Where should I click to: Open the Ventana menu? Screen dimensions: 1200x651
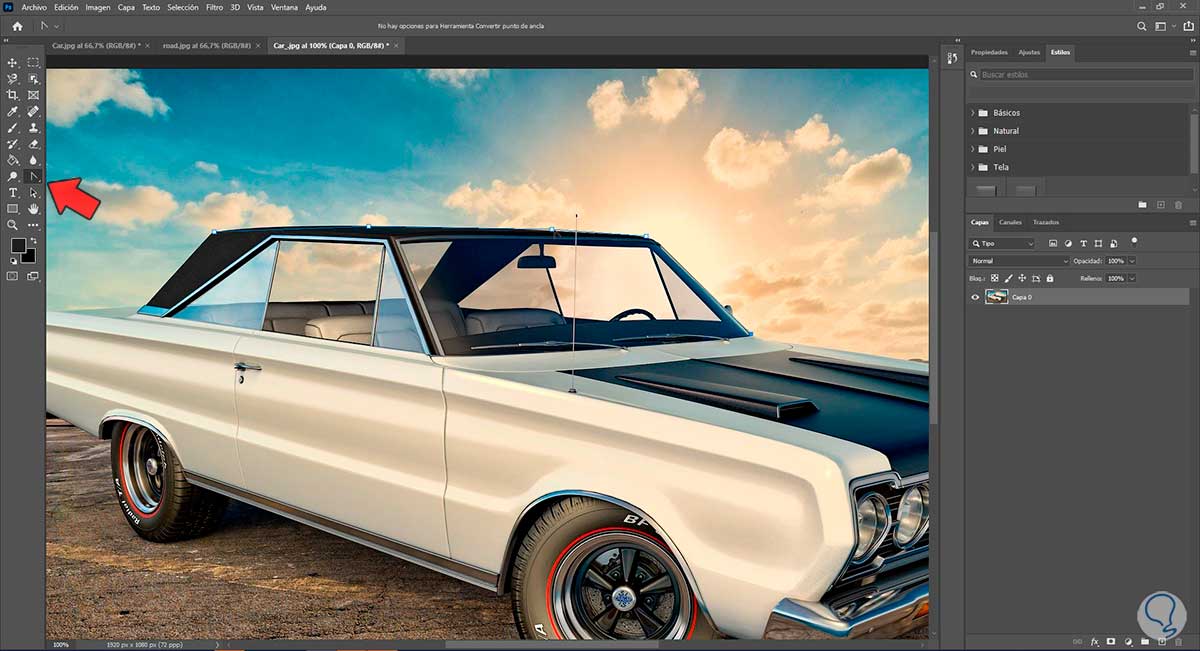[x=284, y=7]
